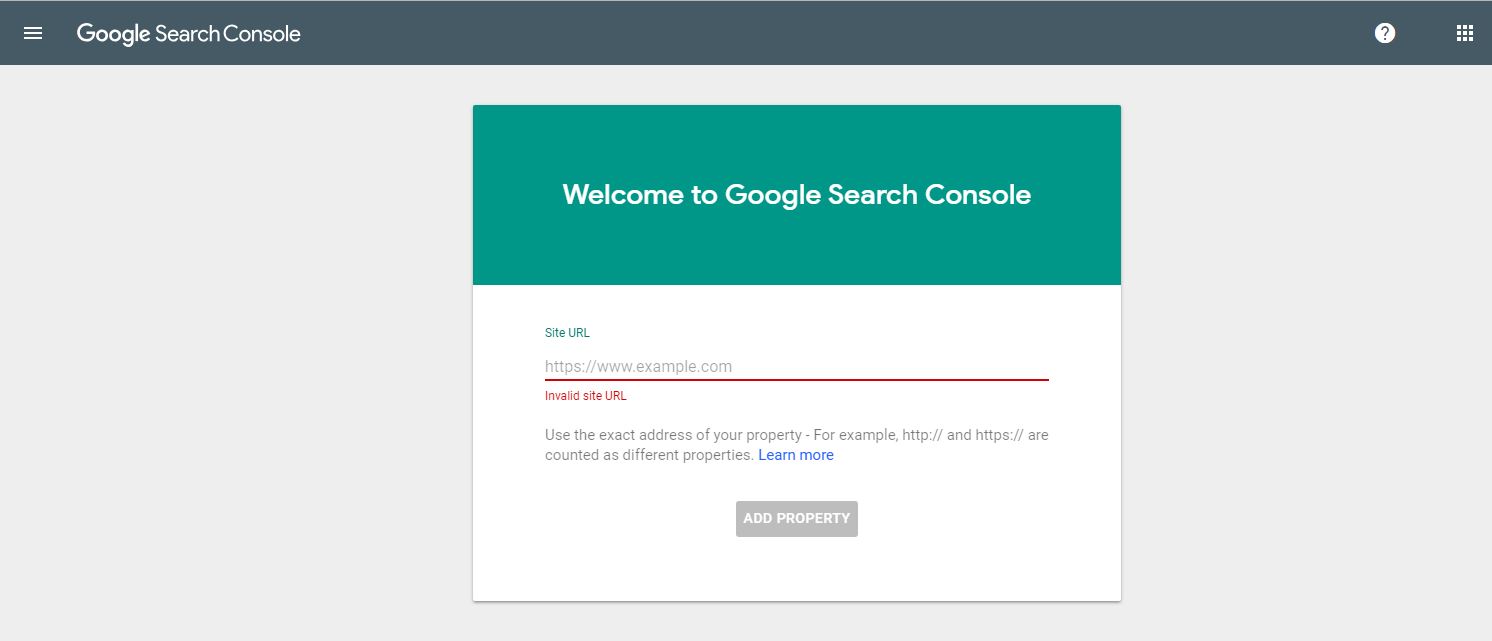Viewport: 1492px width, 641px height.
Task: Click the word Welcome in the banner
Action: [622, 194]
